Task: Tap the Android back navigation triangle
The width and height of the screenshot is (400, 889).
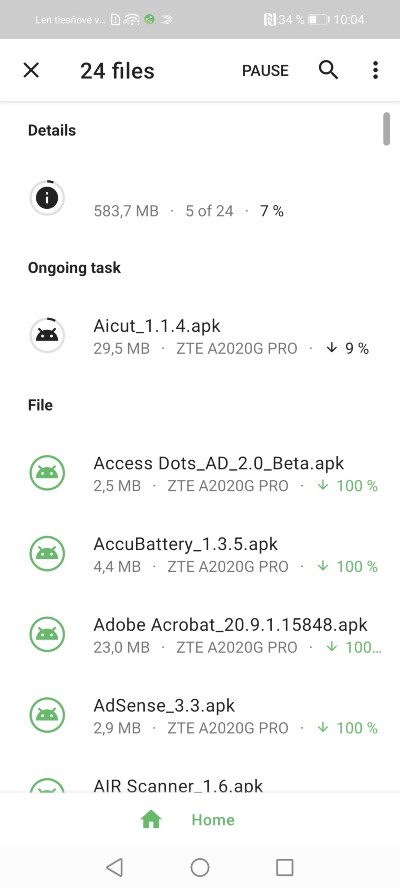Action: pos(114,867)
